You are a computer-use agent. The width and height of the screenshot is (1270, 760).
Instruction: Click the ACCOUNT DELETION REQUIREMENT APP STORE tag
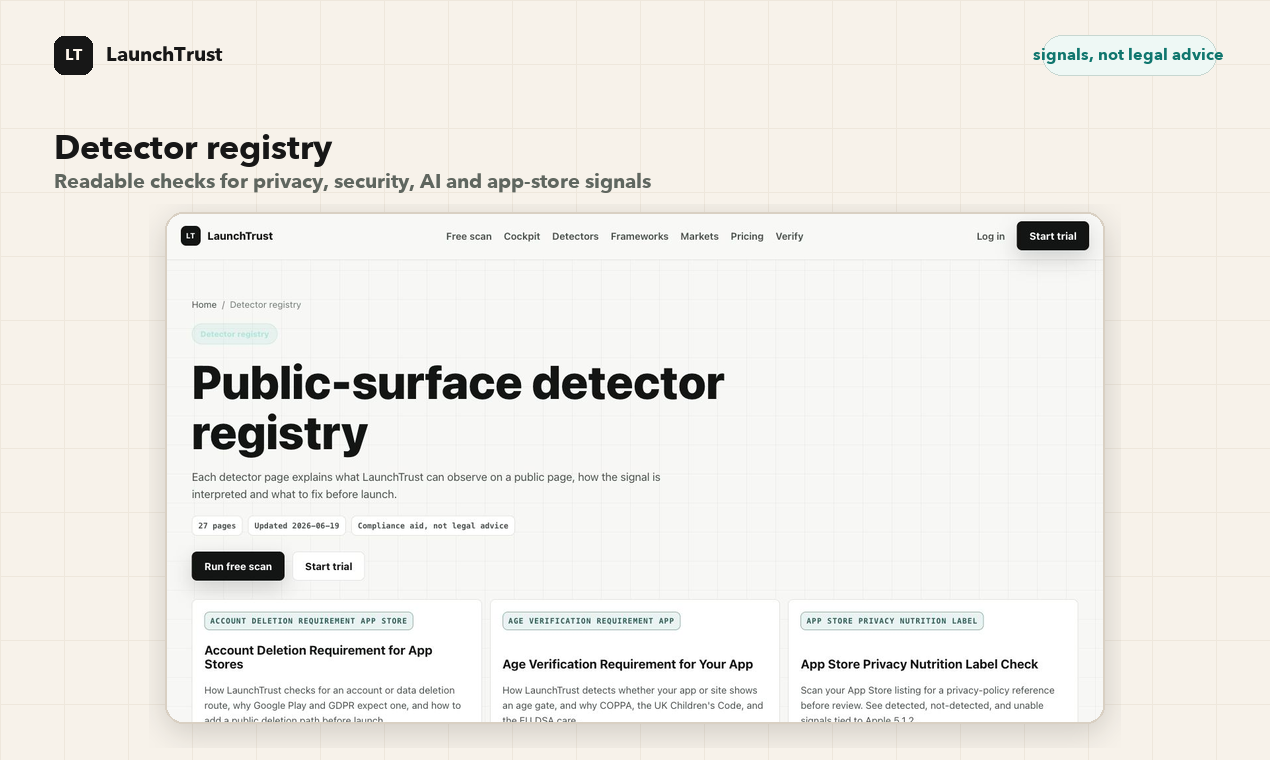(309, 621)
